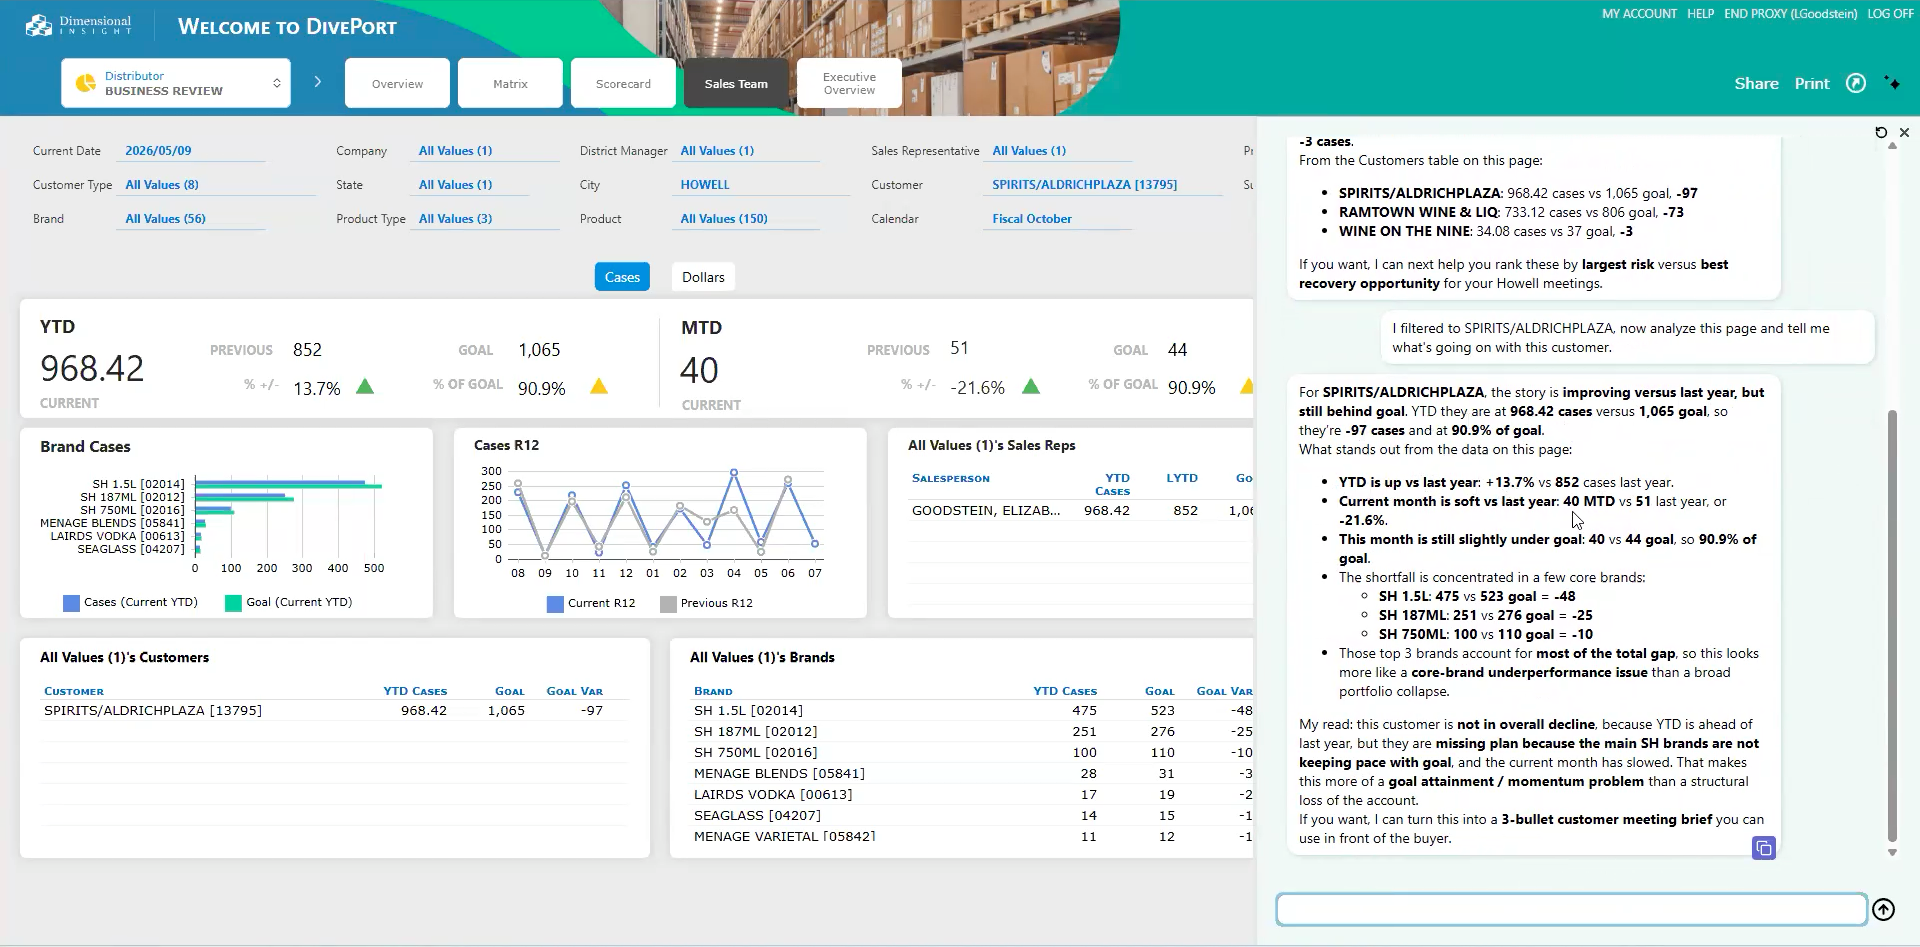The width and height of the screenshot is (1920, 947).
Task: Click the chat message input field
Action: 1571,909
